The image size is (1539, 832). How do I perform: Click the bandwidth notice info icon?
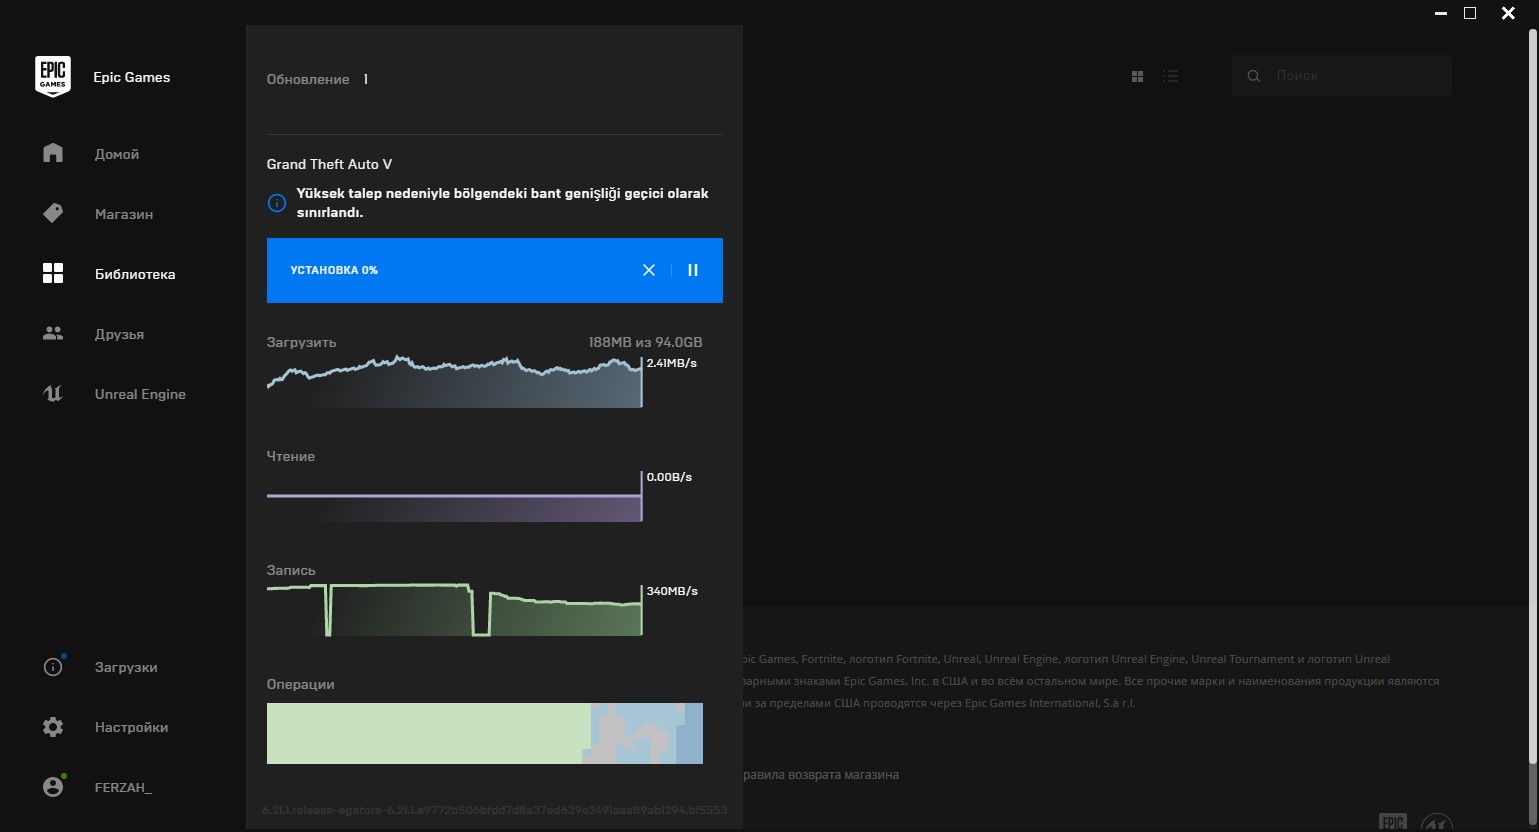277,203
